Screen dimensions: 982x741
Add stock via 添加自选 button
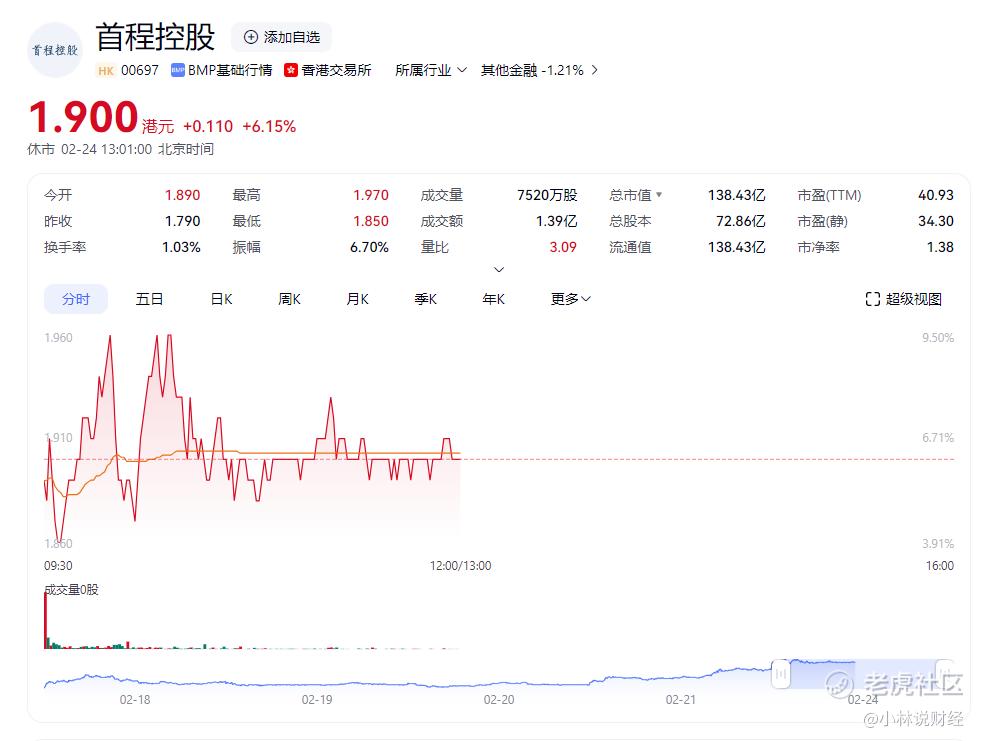[281, 37]
